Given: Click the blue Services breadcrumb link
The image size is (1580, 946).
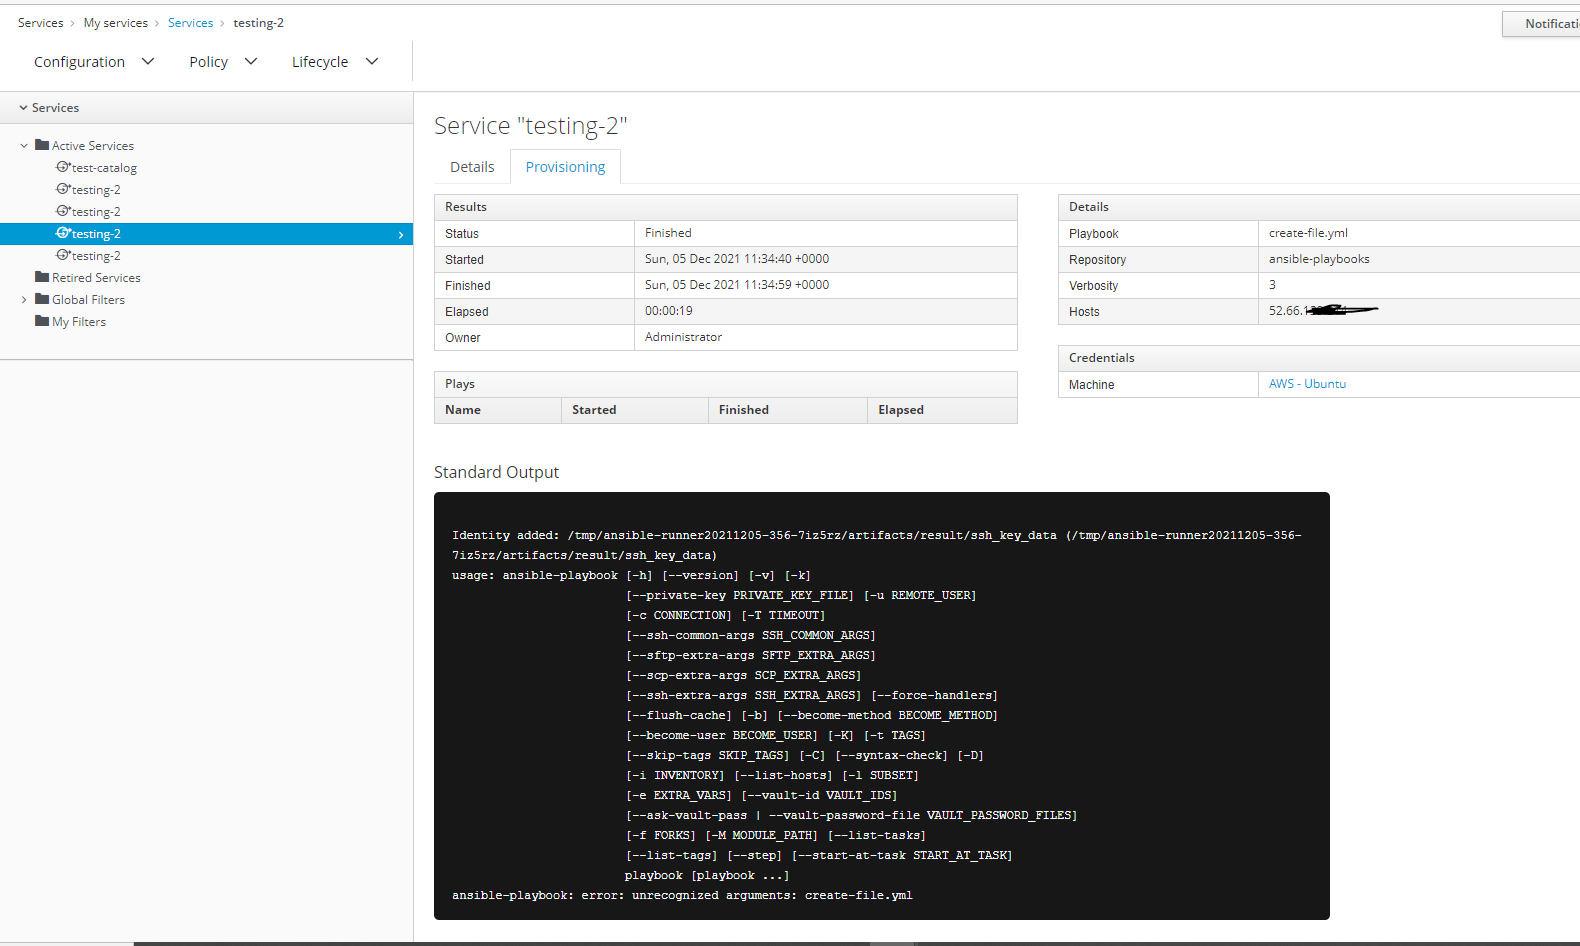Looking at the screenshot, I should tap(190, 23).
